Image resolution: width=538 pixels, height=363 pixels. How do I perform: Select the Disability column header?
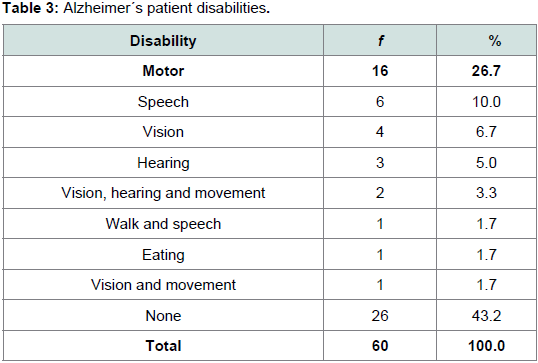[x=163, y=41]
